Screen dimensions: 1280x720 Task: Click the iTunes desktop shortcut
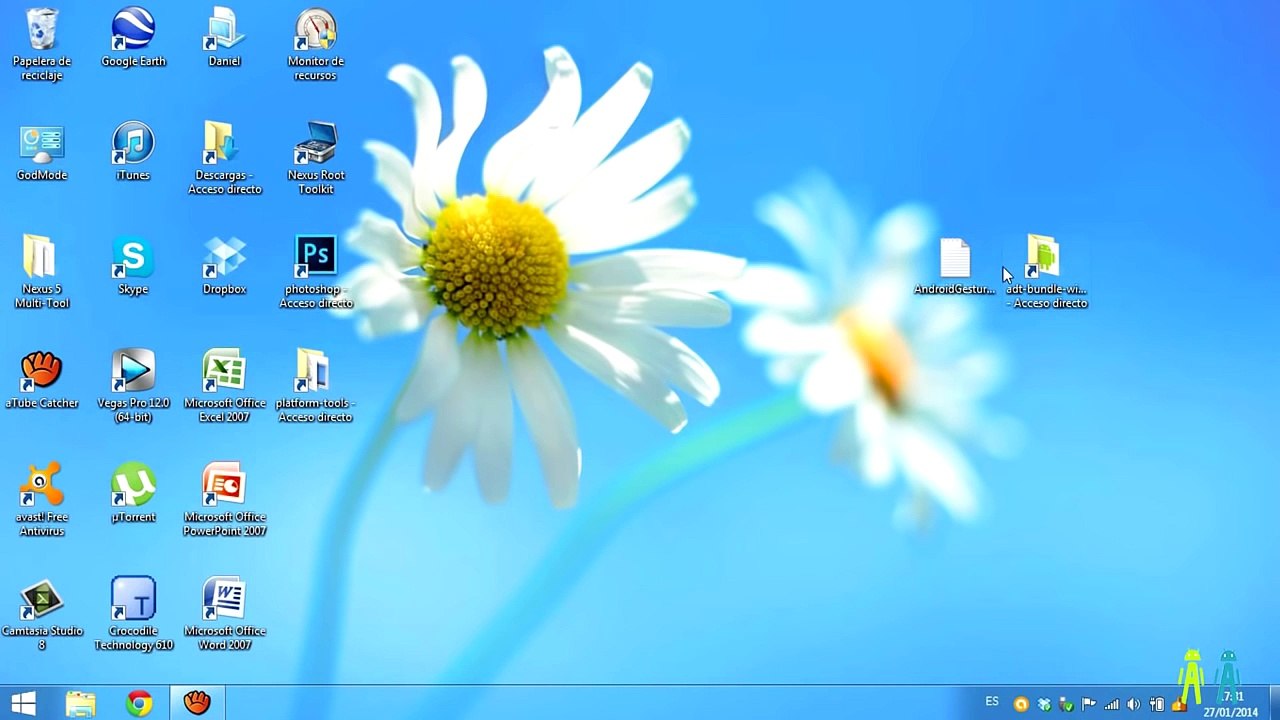click(x=133, y=152)
